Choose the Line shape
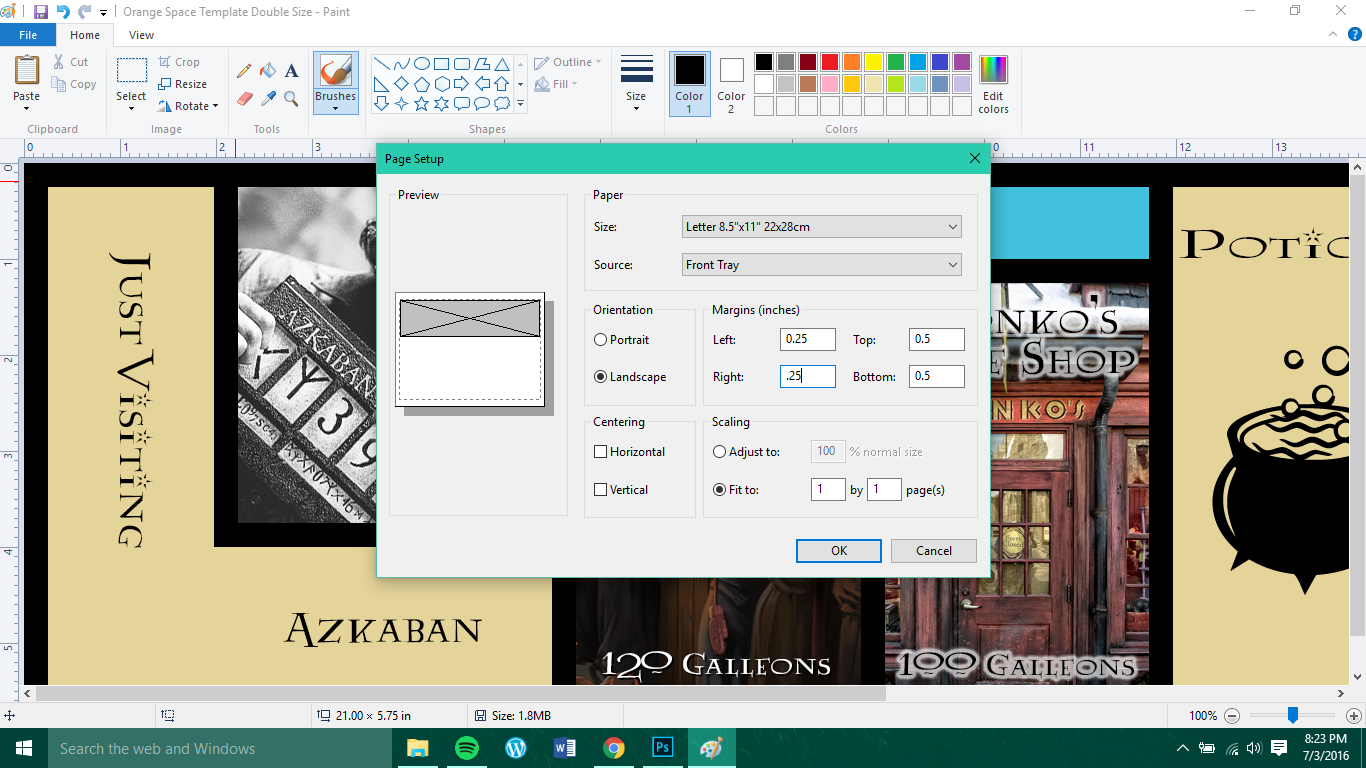Viewport: 1366px width, 768px height. pos(381,63)
